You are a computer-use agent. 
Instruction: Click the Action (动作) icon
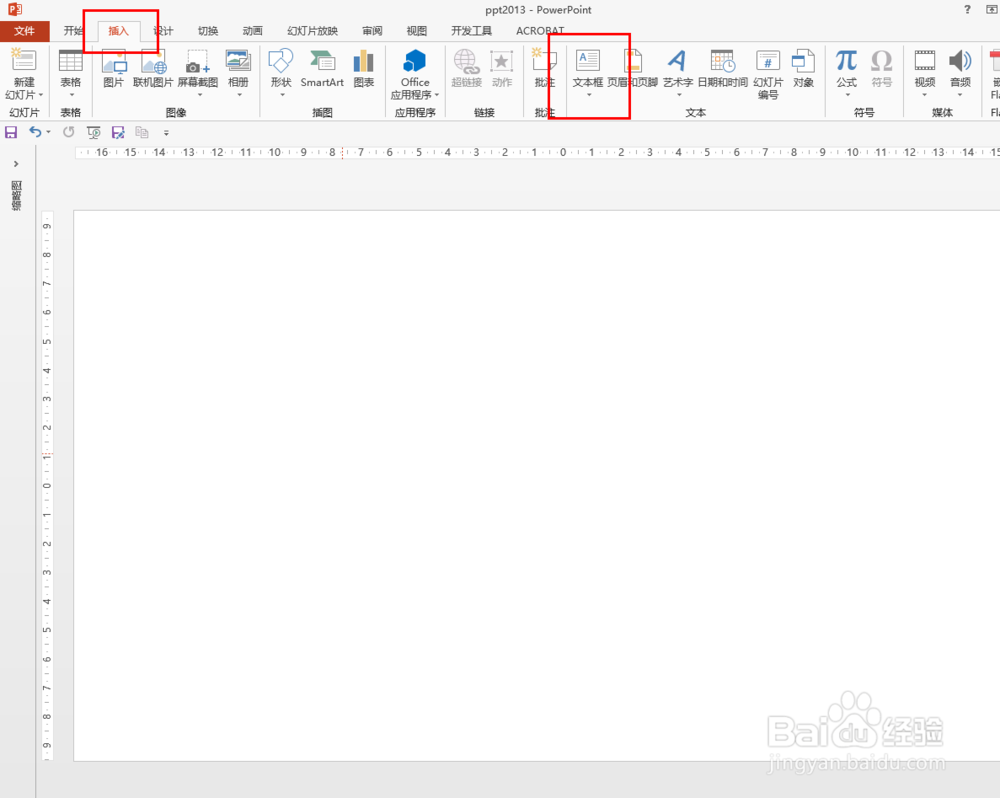coord(501,62)
